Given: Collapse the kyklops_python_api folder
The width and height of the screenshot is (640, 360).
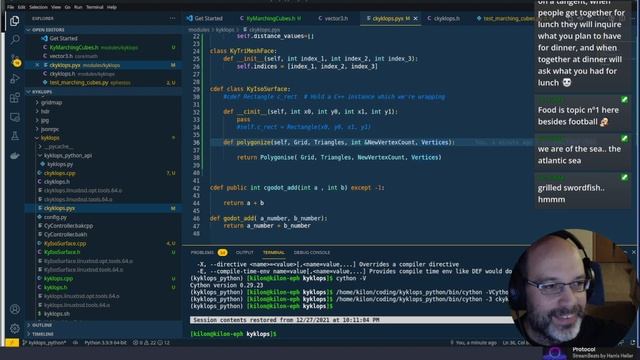Looking at the screenshot, I should (x=68, y=156).
